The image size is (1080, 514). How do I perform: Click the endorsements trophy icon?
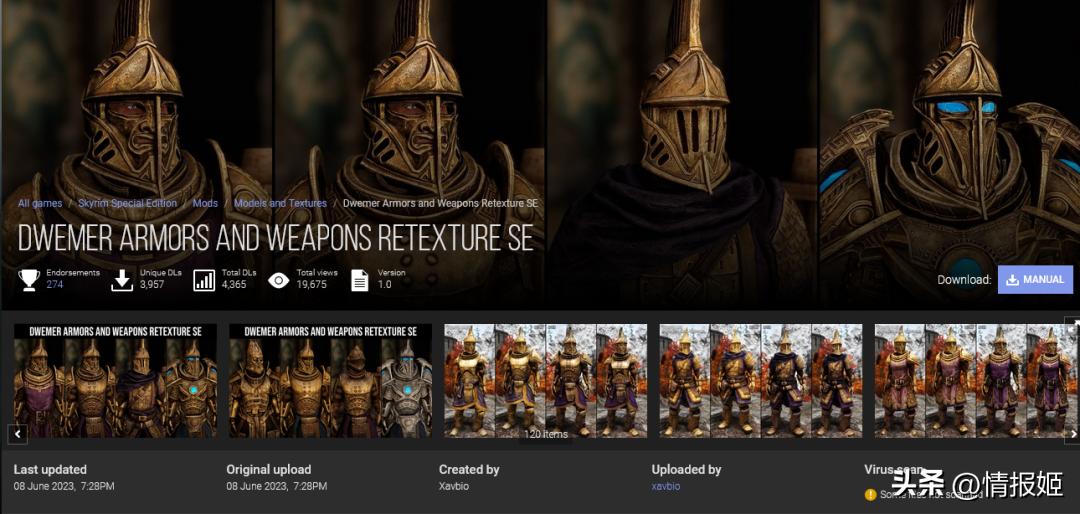(x=29, y=280)
